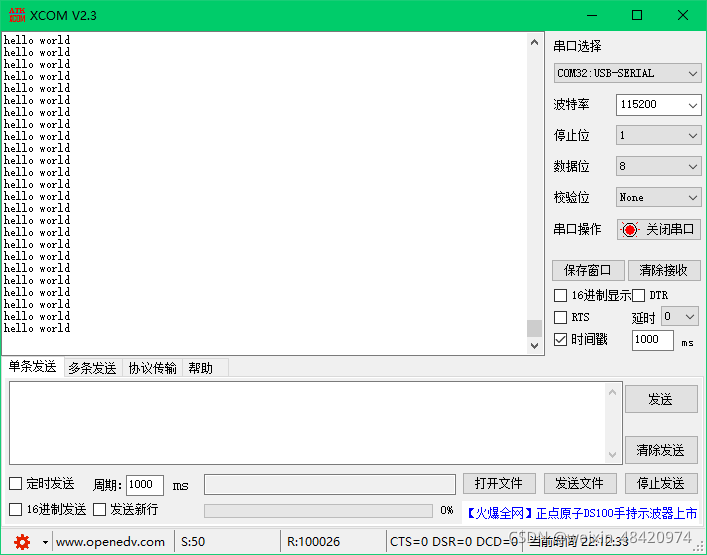Screen dimensions: 707x555
Task: Click the 清除接收 clear receive button
Action: (x=664, y=271)
